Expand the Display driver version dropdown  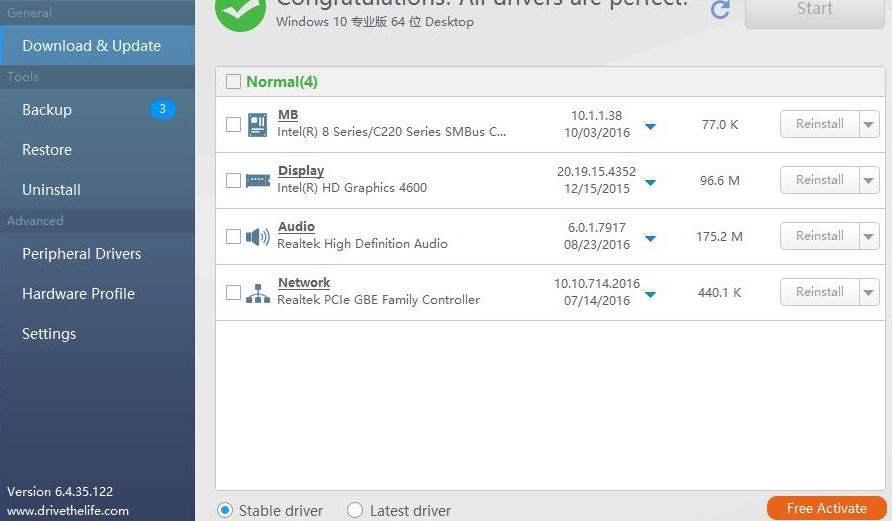[x=650, y=182]
